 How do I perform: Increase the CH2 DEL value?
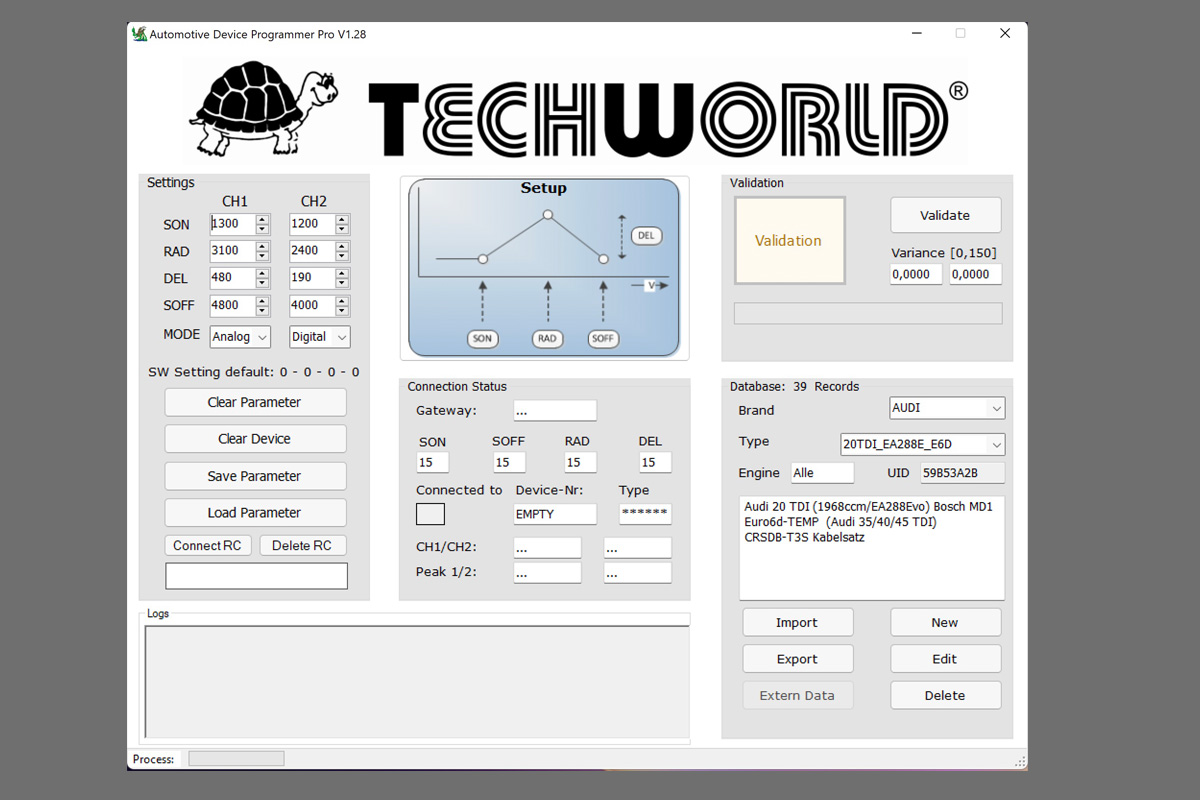point(342,273)
